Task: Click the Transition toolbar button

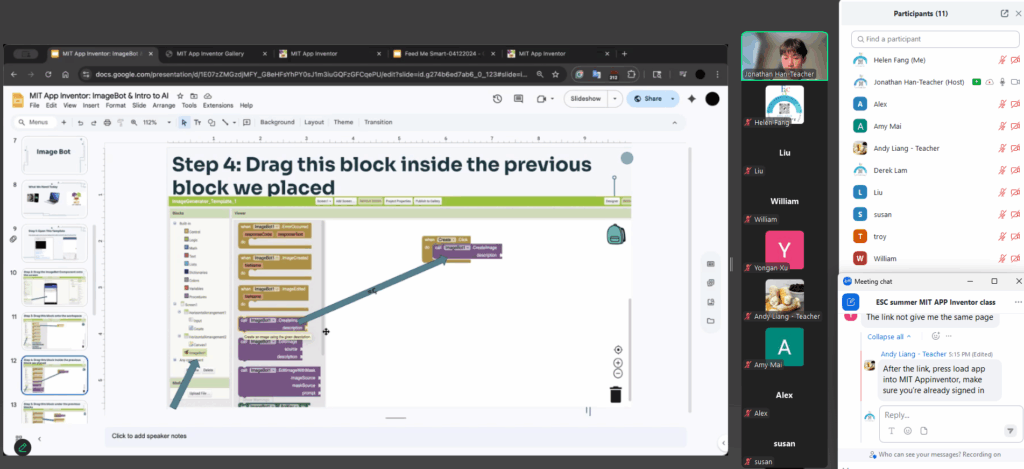Action: tap(378, 122)
